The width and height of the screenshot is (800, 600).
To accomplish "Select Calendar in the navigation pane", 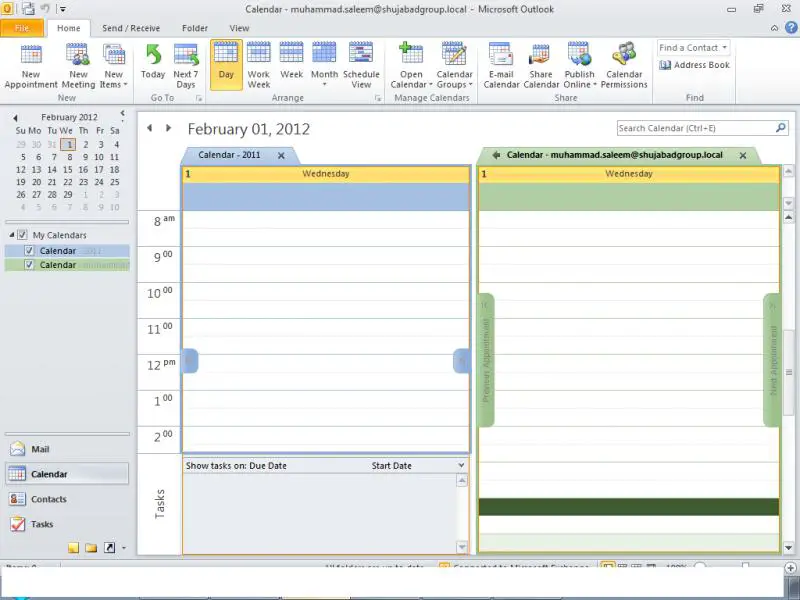I will tap(67, 474).
